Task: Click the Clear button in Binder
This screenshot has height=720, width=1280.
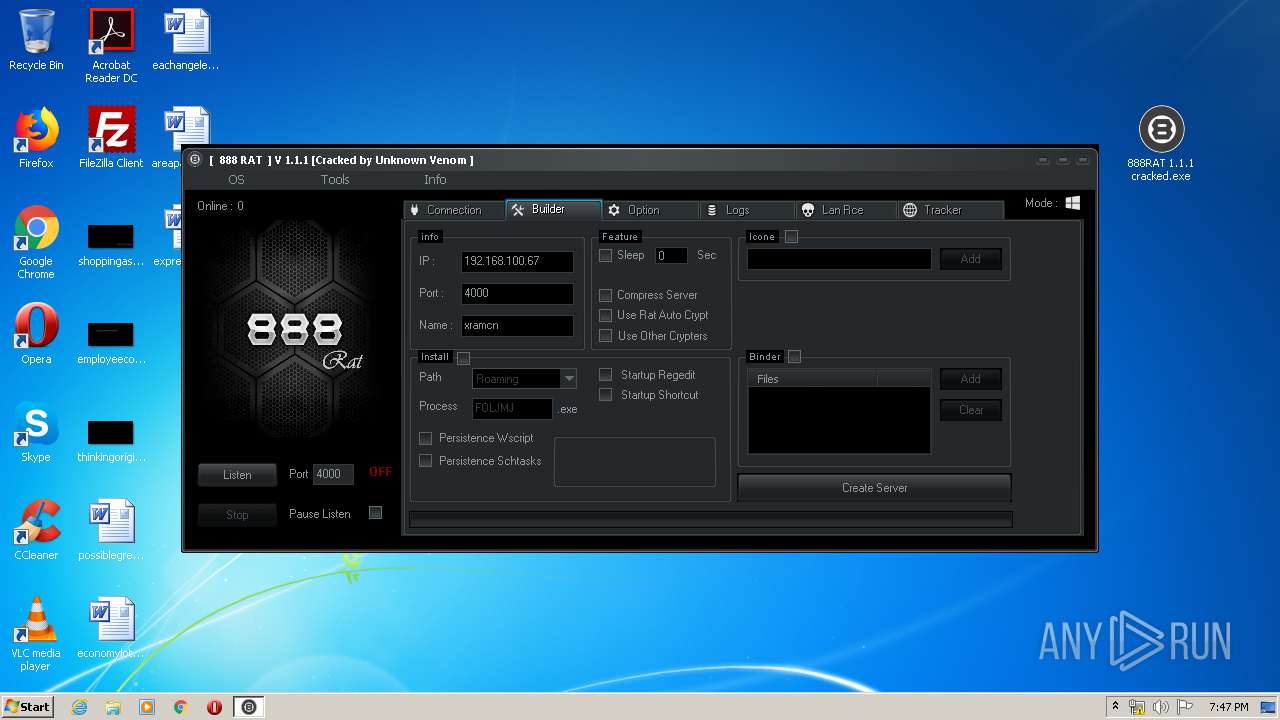Action: click(970, 410)
